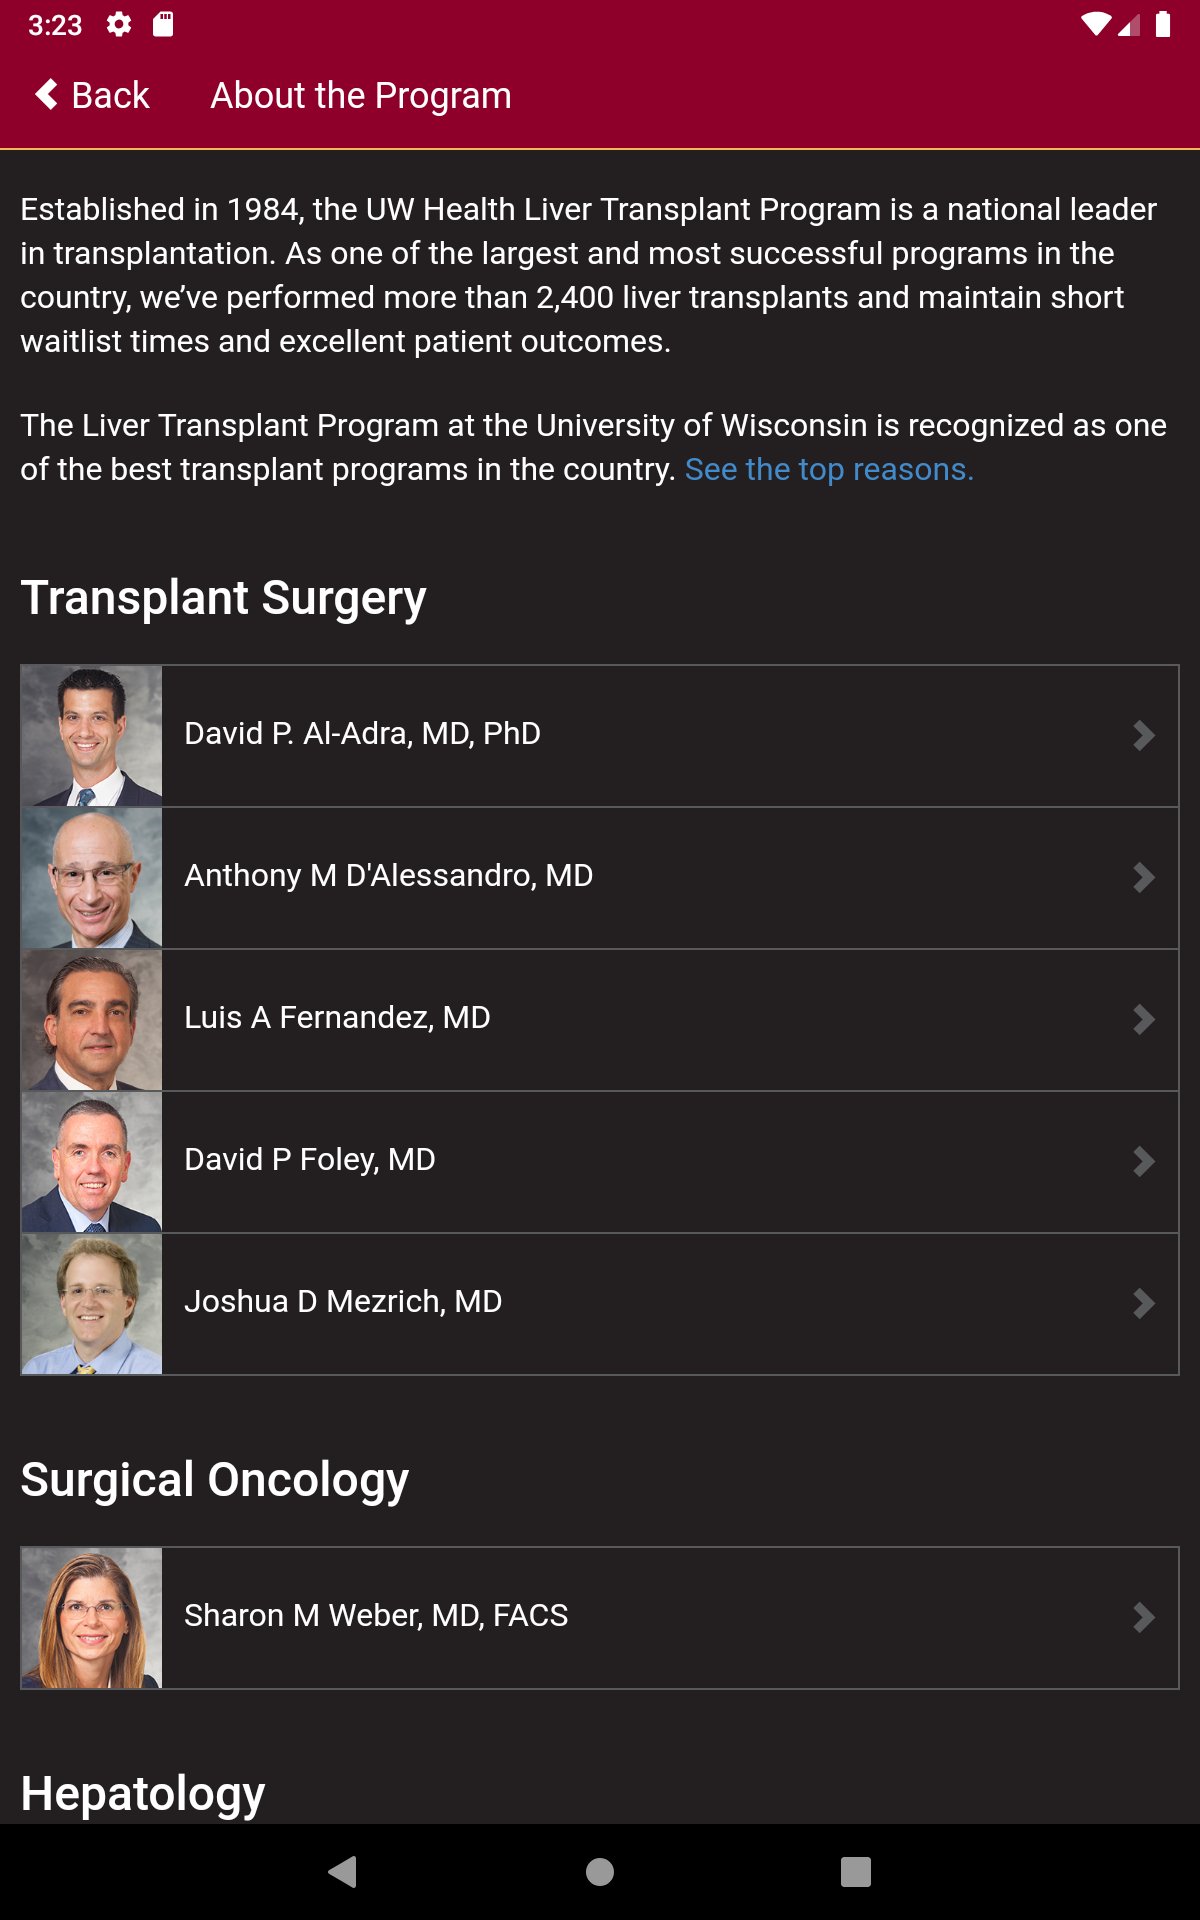Open Joshua D Mezrich's profile photo
Viewport: 1200px width, 1920px height.
tap(92, 1304)
